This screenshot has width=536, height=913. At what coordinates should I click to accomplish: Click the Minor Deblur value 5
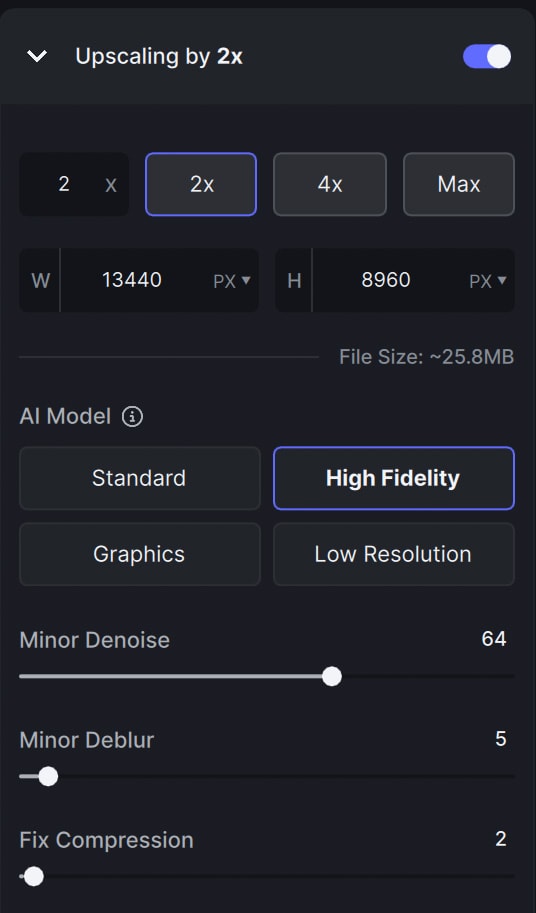click(x=500, y=739)
